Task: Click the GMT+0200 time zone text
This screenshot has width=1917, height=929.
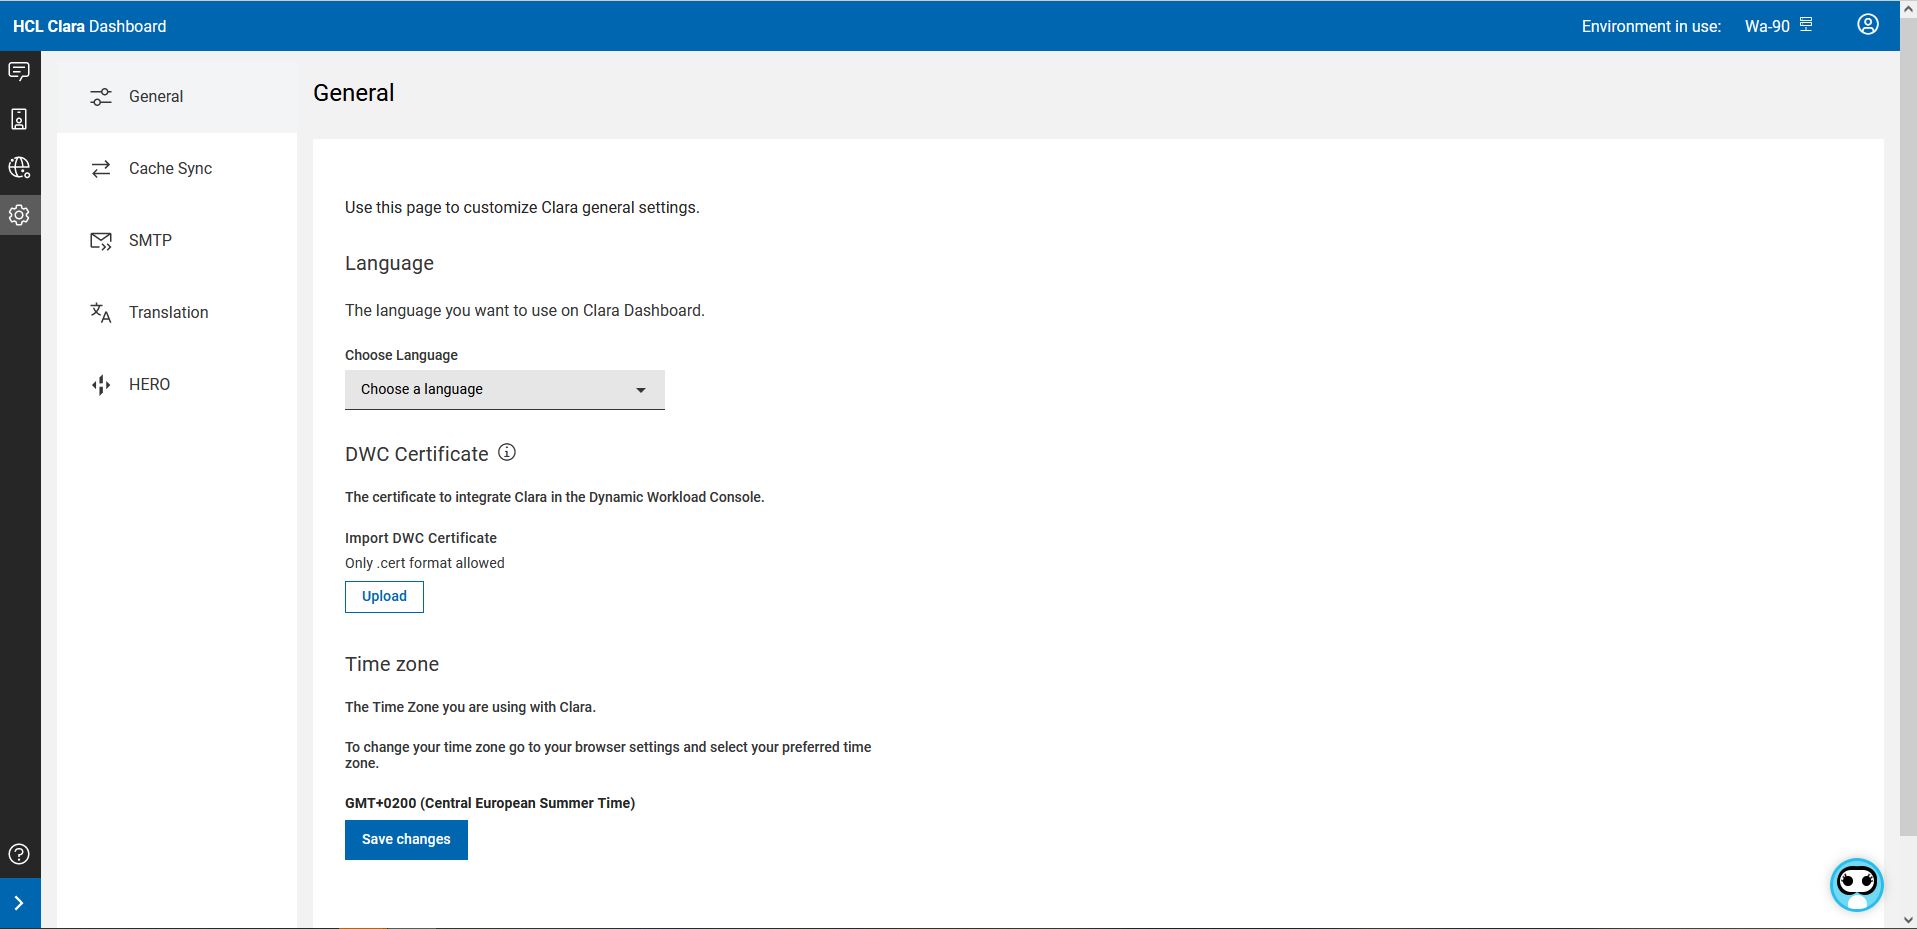Action: (490, 803)
